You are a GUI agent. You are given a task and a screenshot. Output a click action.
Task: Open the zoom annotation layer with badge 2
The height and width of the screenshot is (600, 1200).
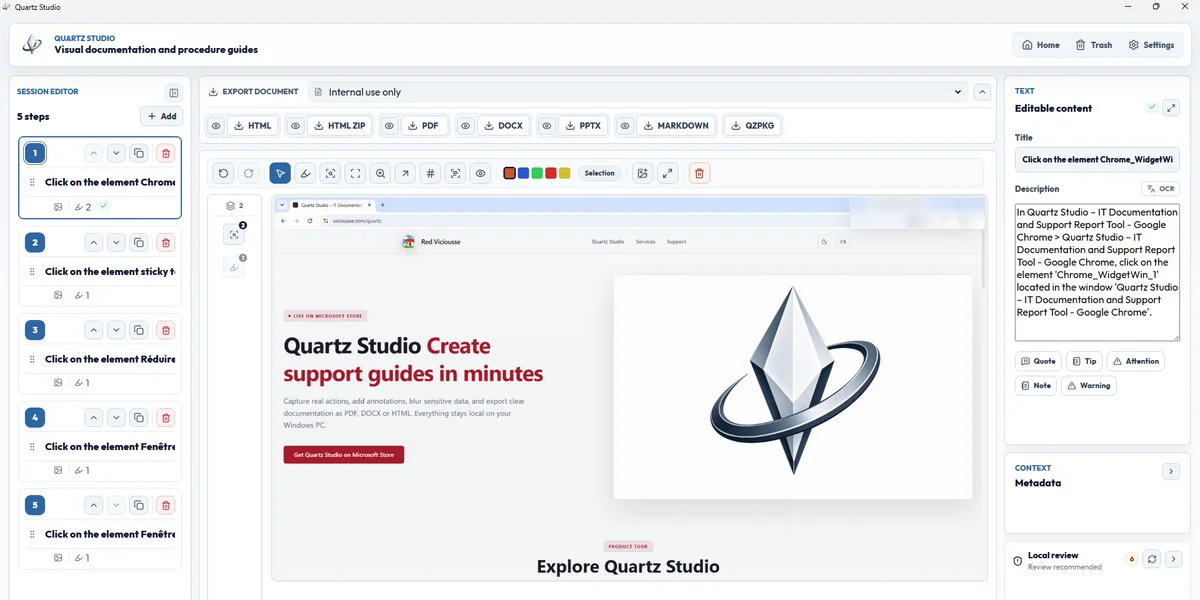coord(234,234)
